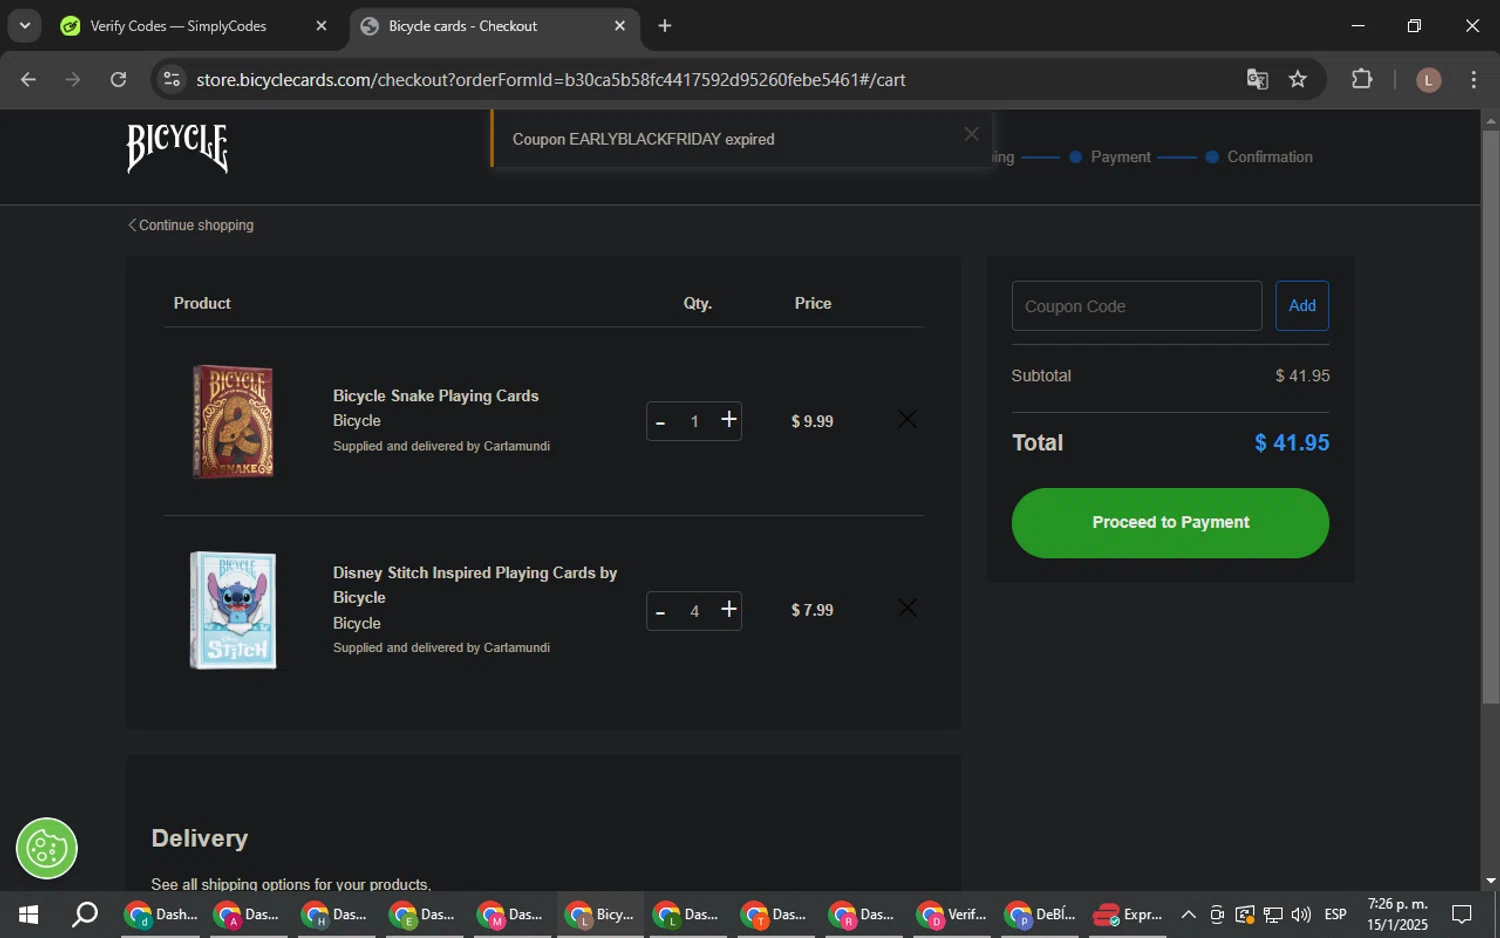Reload the checkout page

(x=118, y=80)
